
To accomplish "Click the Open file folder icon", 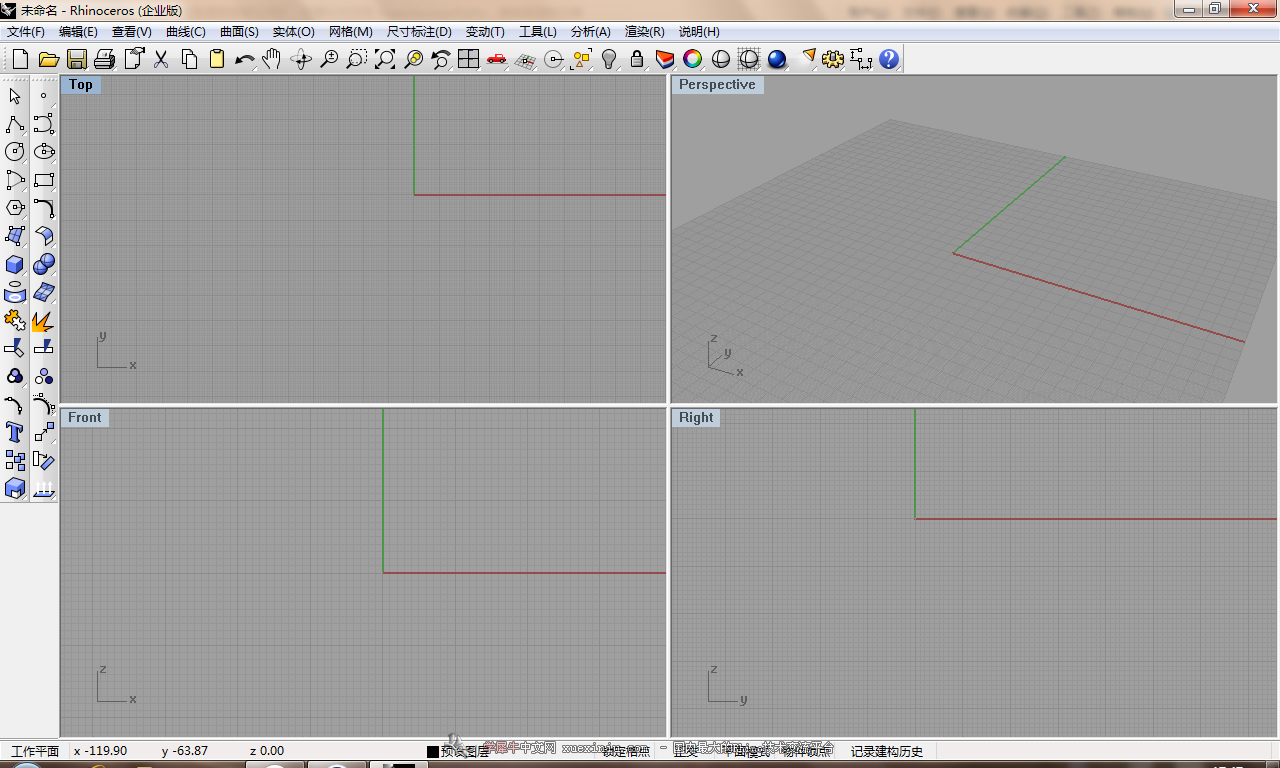I will pyautogui.click(x=48, y=59).
